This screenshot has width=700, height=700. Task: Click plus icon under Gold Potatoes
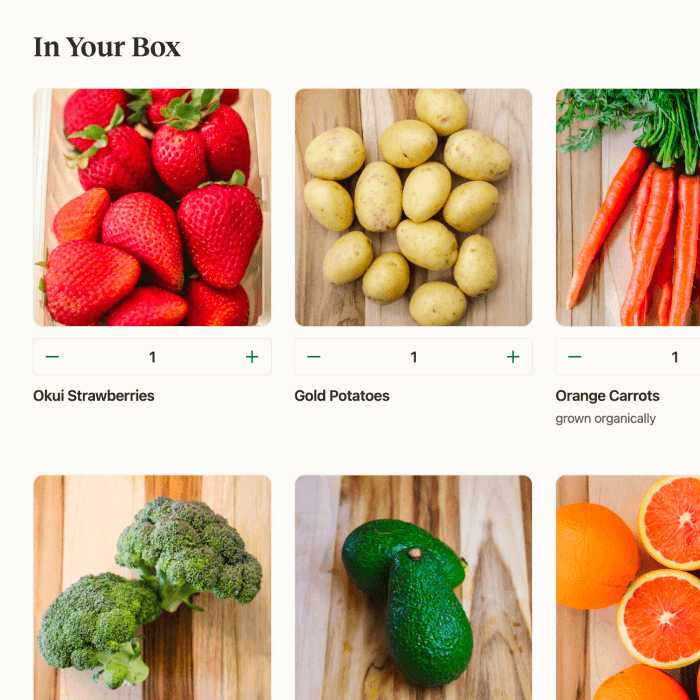click(x=513, y=357)
